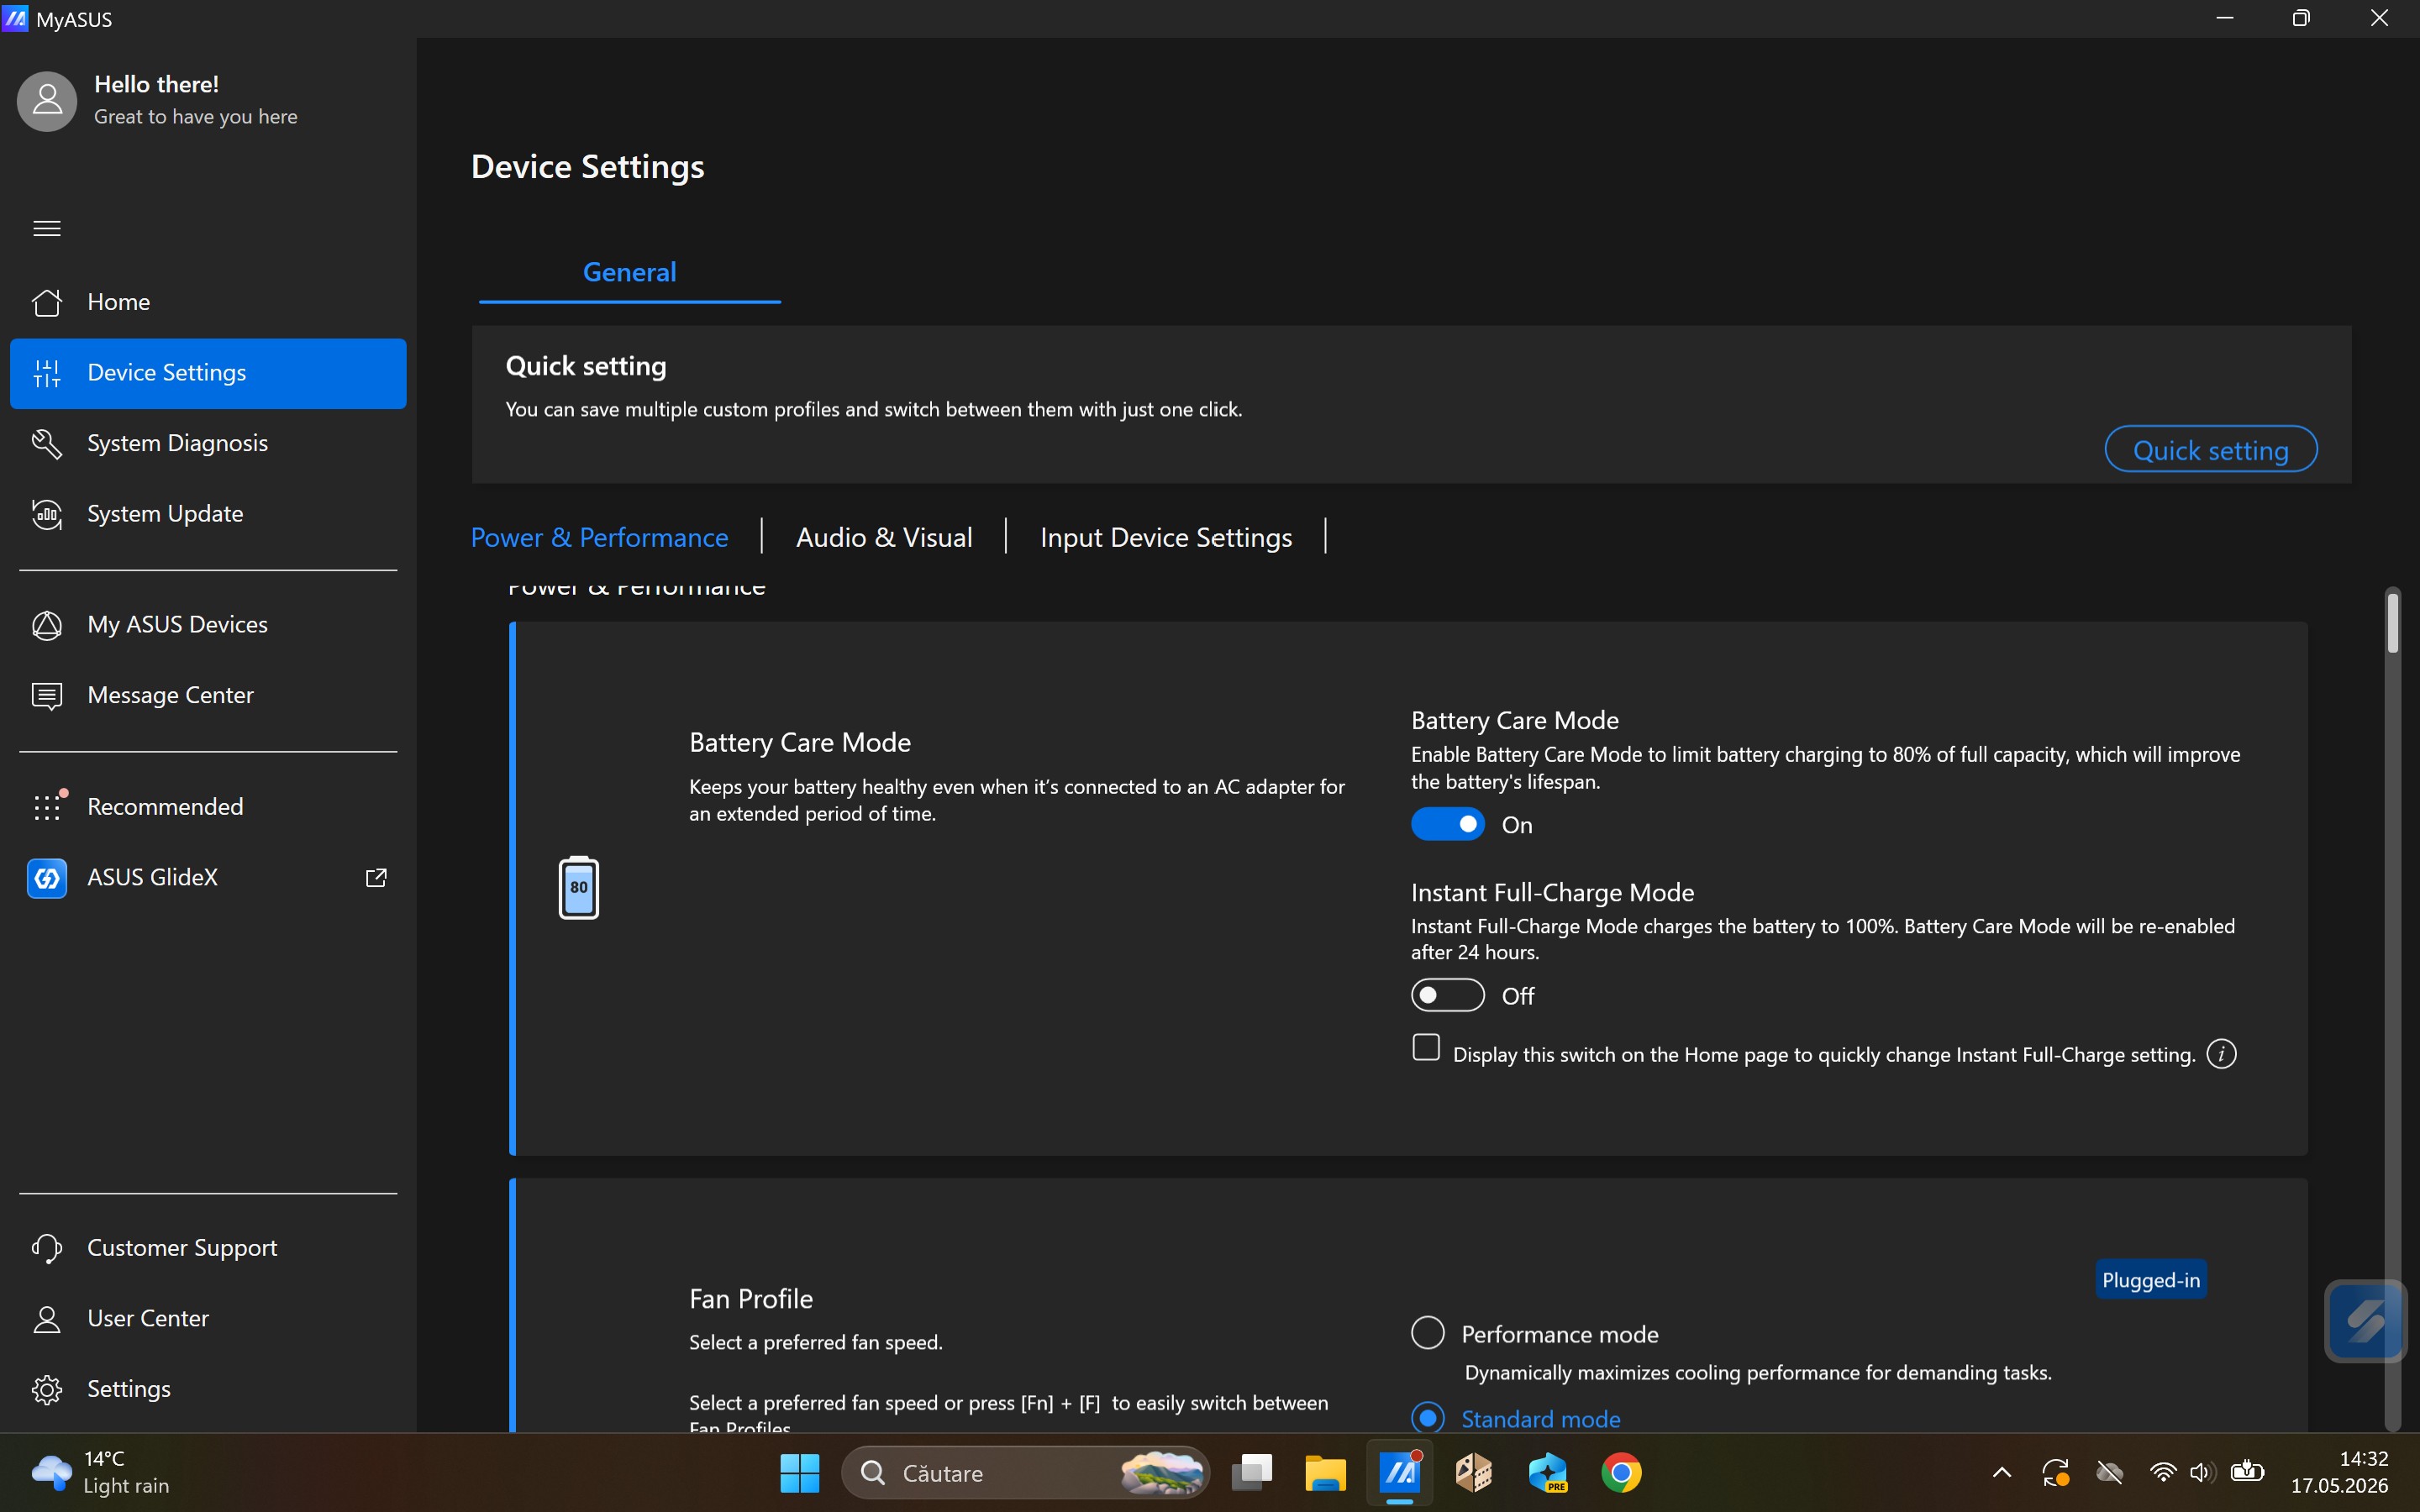This screenshot has width=2420, height=1512.
Task: Open Task View on taskbar
Action: click(x=1252, y=1473)
